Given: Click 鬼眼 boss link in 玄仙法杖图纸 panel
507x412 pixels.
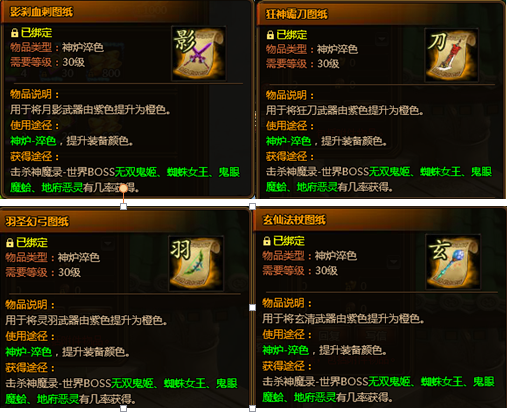Looking at the screenshot, I should [x=484, y=381].
